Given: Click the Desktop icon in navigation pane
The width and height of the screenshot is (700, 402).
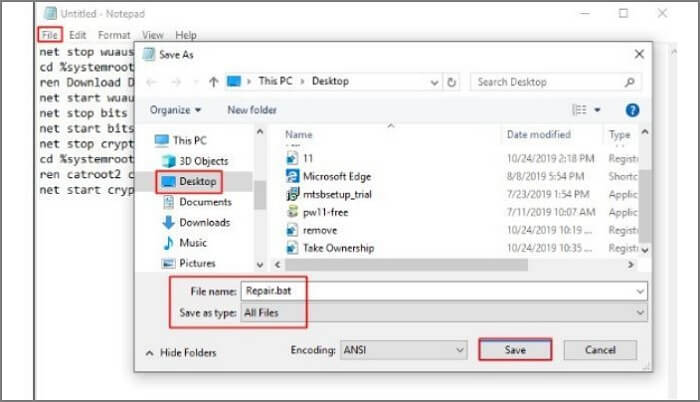Looking at the screenshot, I should 168,181.
